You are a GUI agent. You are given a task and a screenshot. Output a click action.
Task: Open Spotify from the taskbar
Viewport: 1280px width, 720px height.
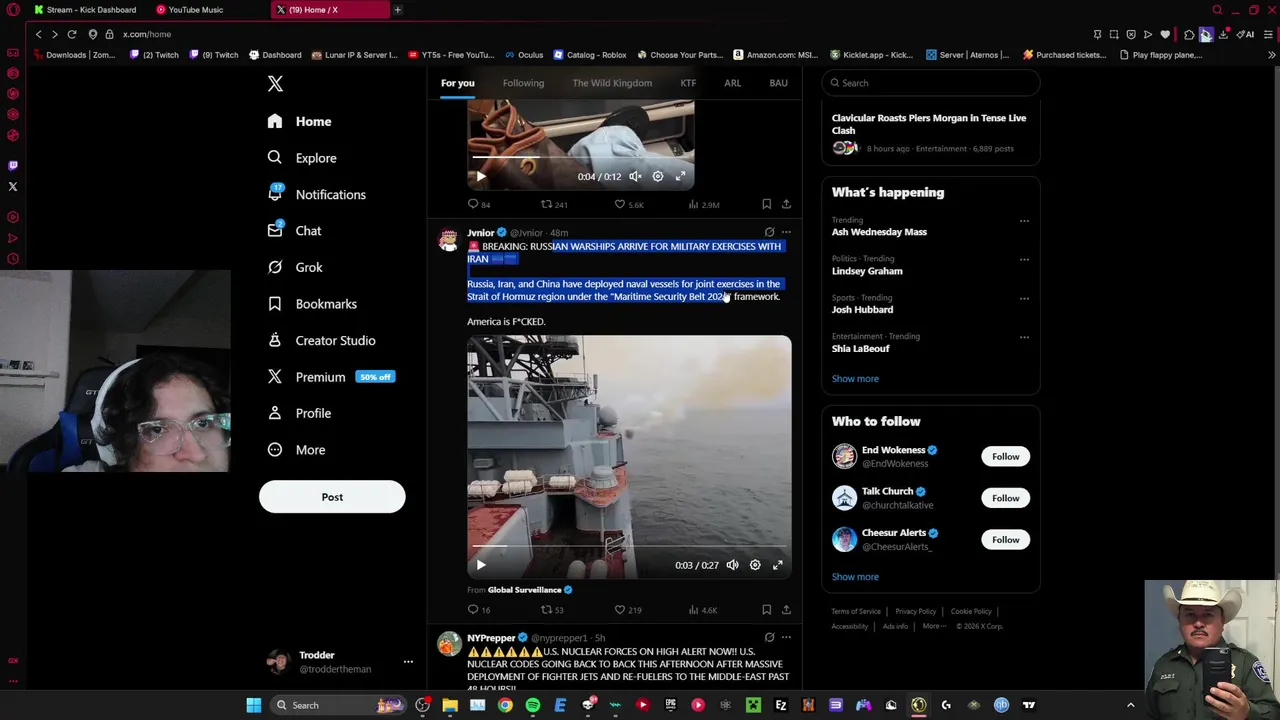(x=533, y=705)
